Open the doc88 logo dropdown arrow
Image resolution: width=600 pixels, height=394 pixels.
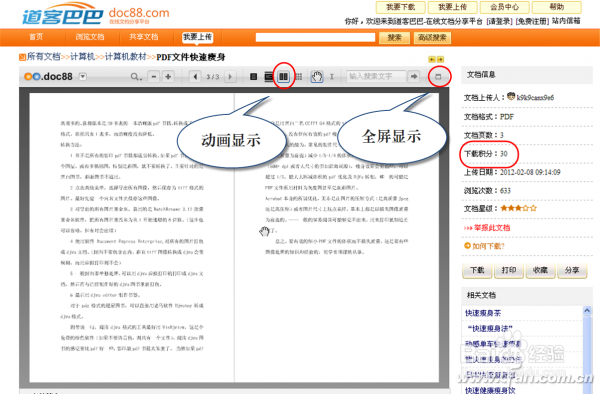[x=83, y=77]
